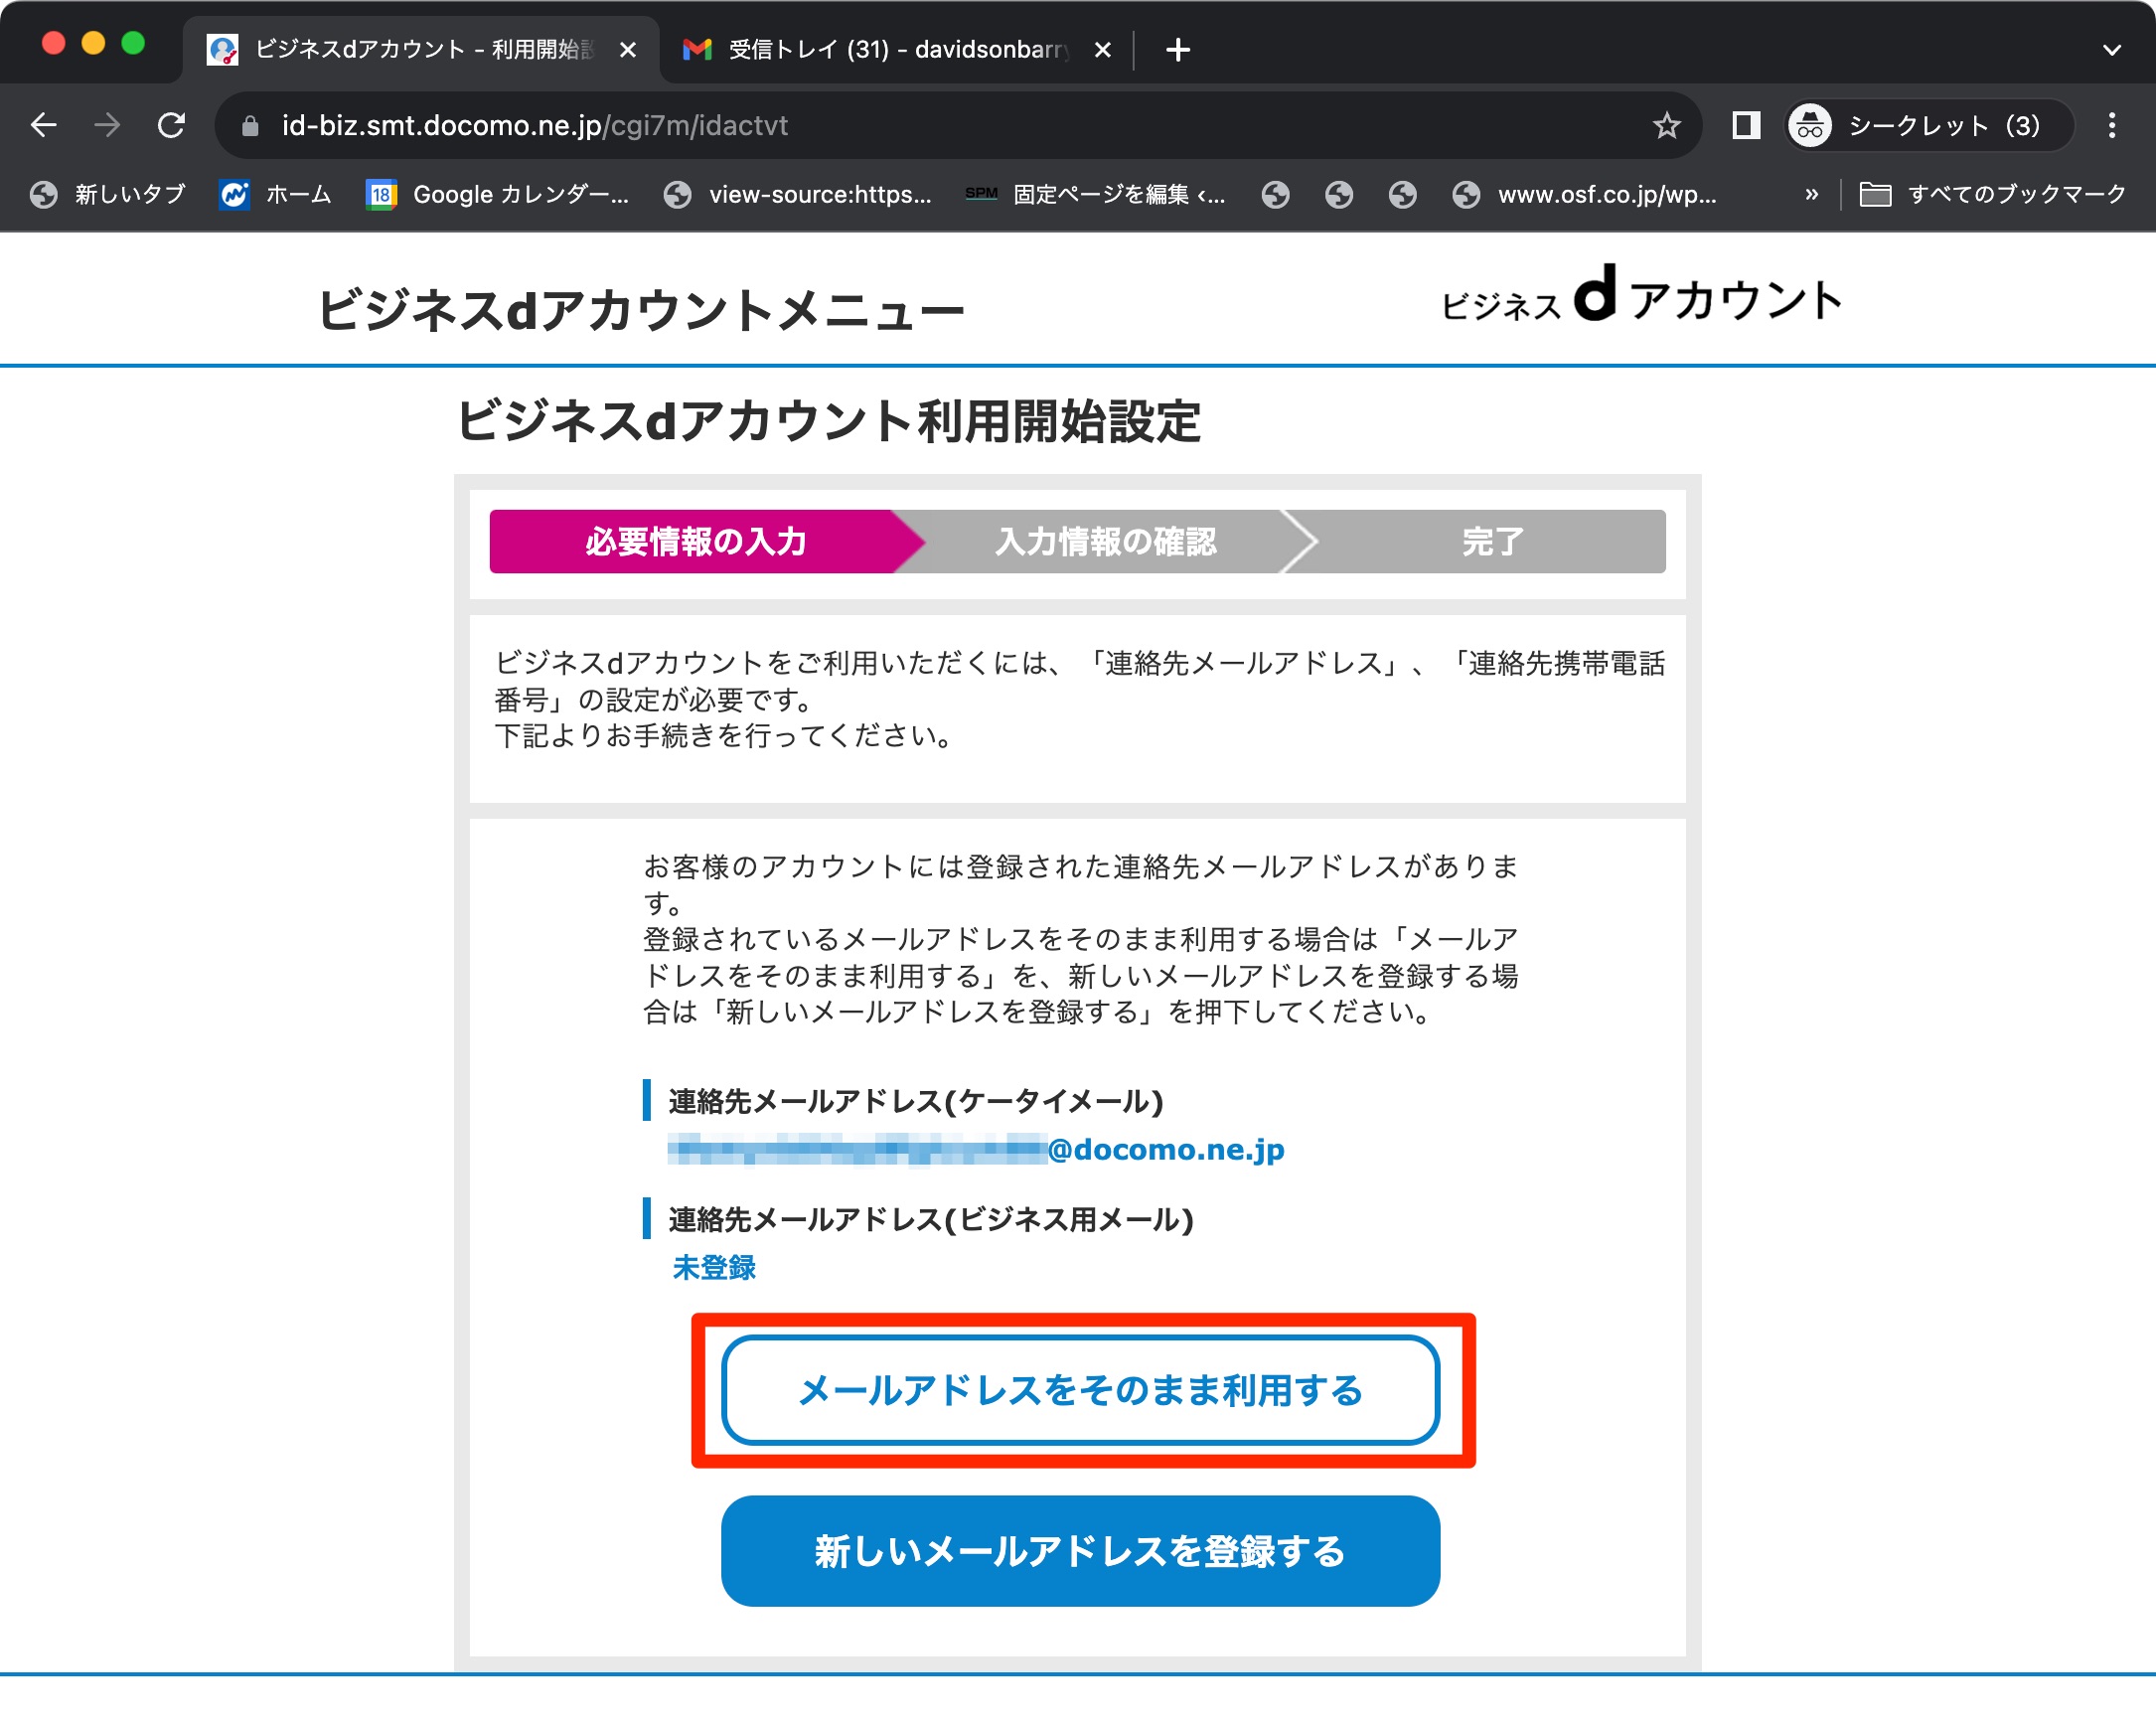Click the macOS green fullscreen button

click(x=133, y=44)
